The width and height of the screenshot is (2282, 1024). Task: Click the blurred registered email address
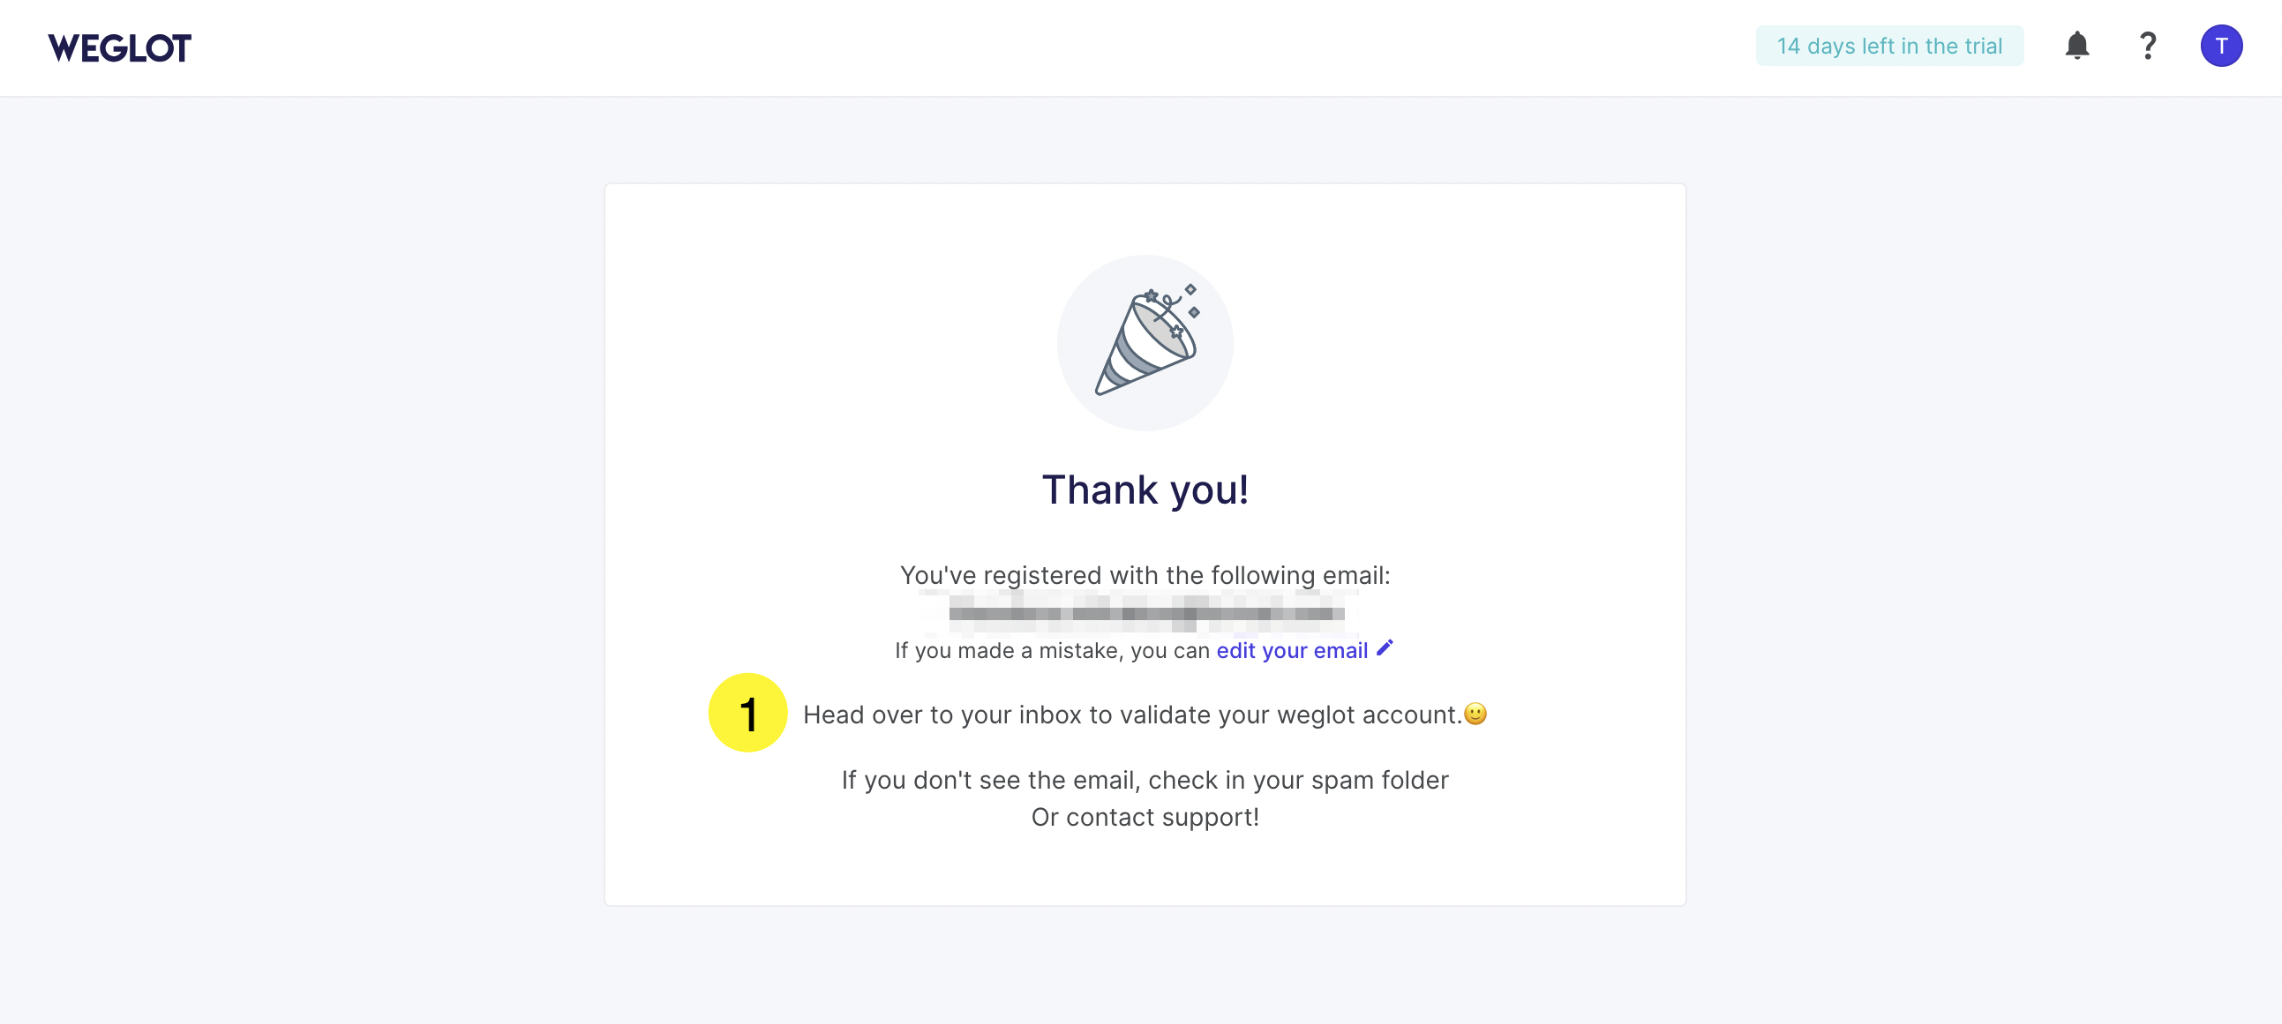(1145, 613)
